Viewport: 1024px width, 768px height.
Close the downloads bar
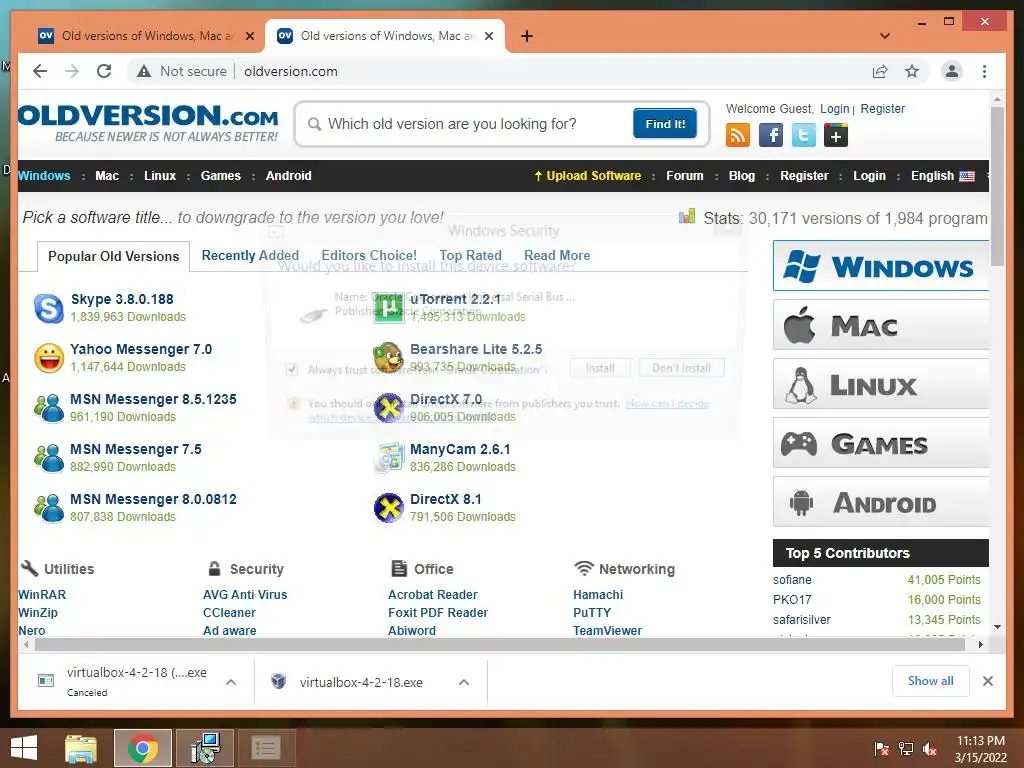point(987,681)
